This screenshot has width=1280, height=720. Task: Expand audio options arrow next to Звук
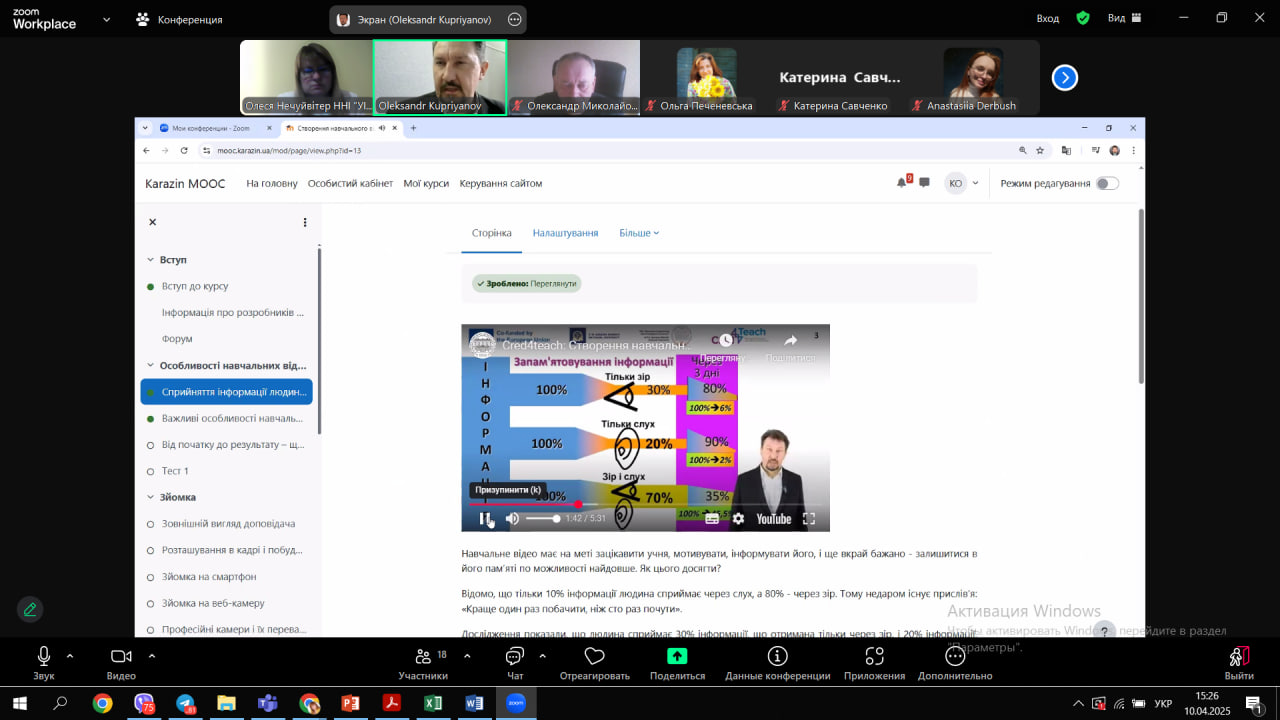click(x=70, y=656)
